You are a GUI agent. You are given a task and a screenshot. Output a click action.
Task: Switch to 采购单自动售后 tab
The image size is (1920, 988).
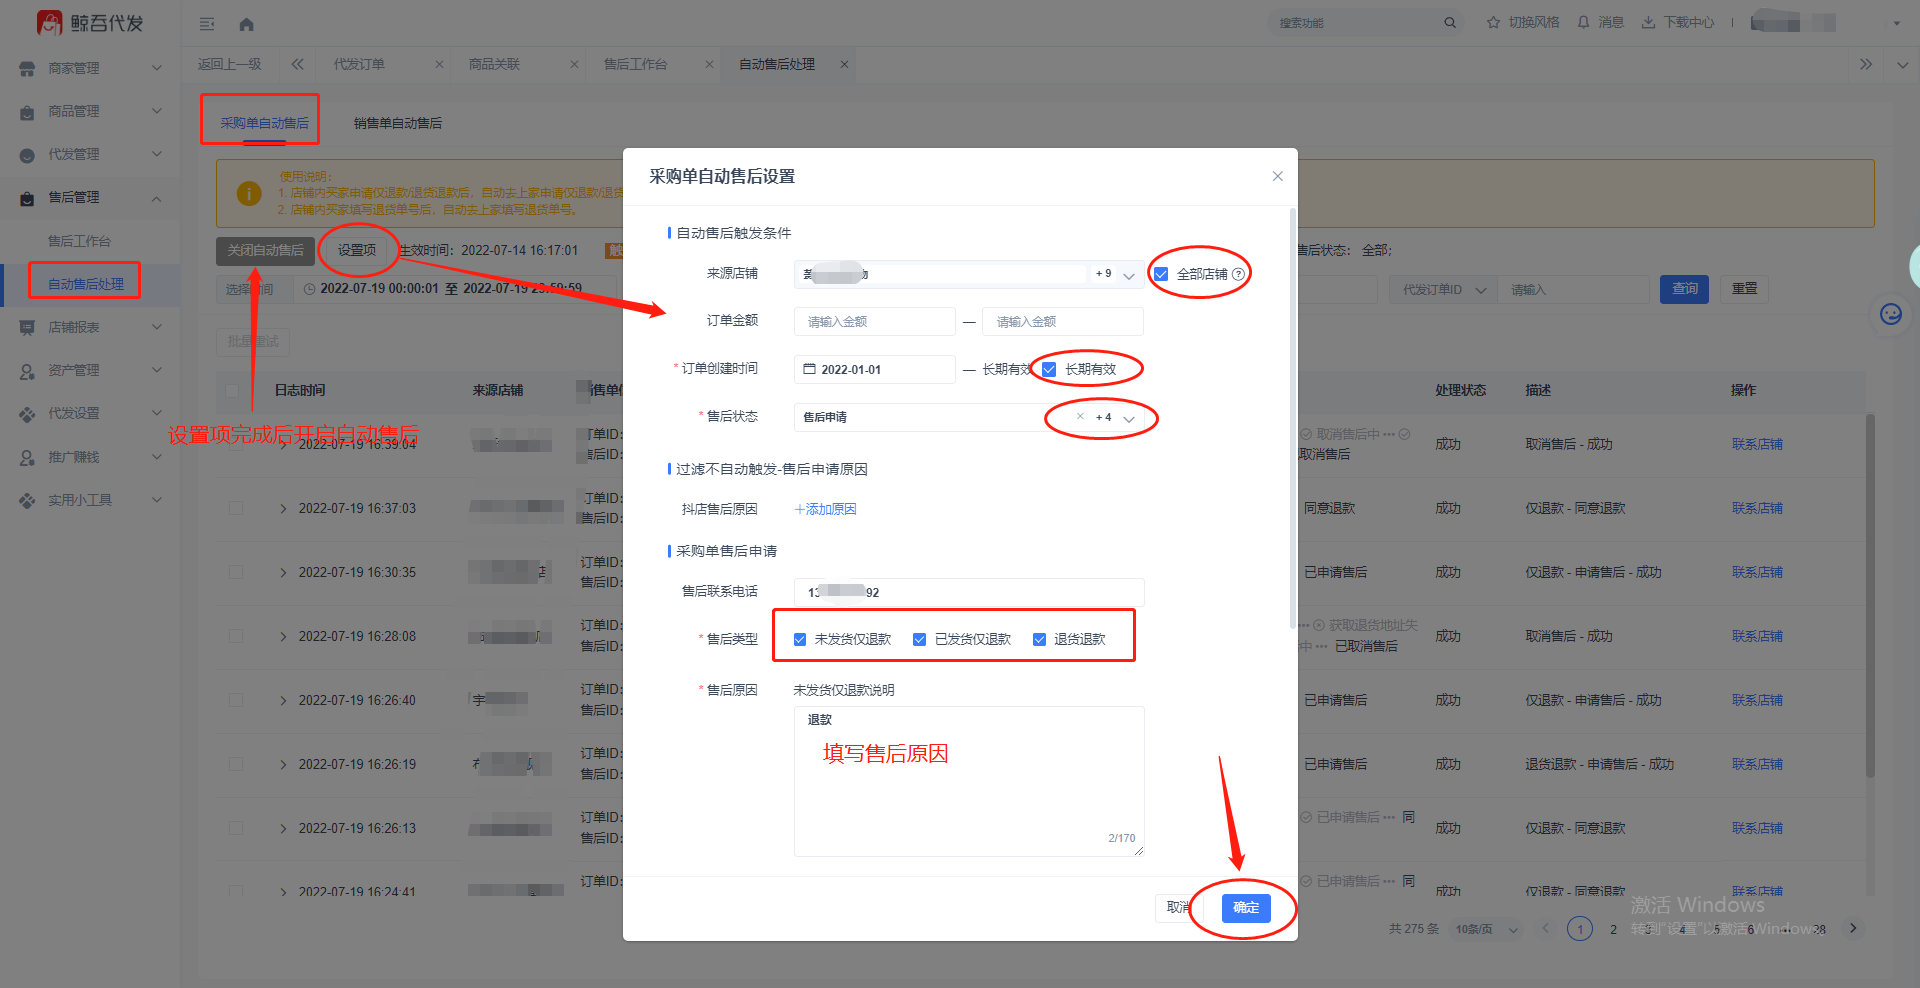pos(264,123)
